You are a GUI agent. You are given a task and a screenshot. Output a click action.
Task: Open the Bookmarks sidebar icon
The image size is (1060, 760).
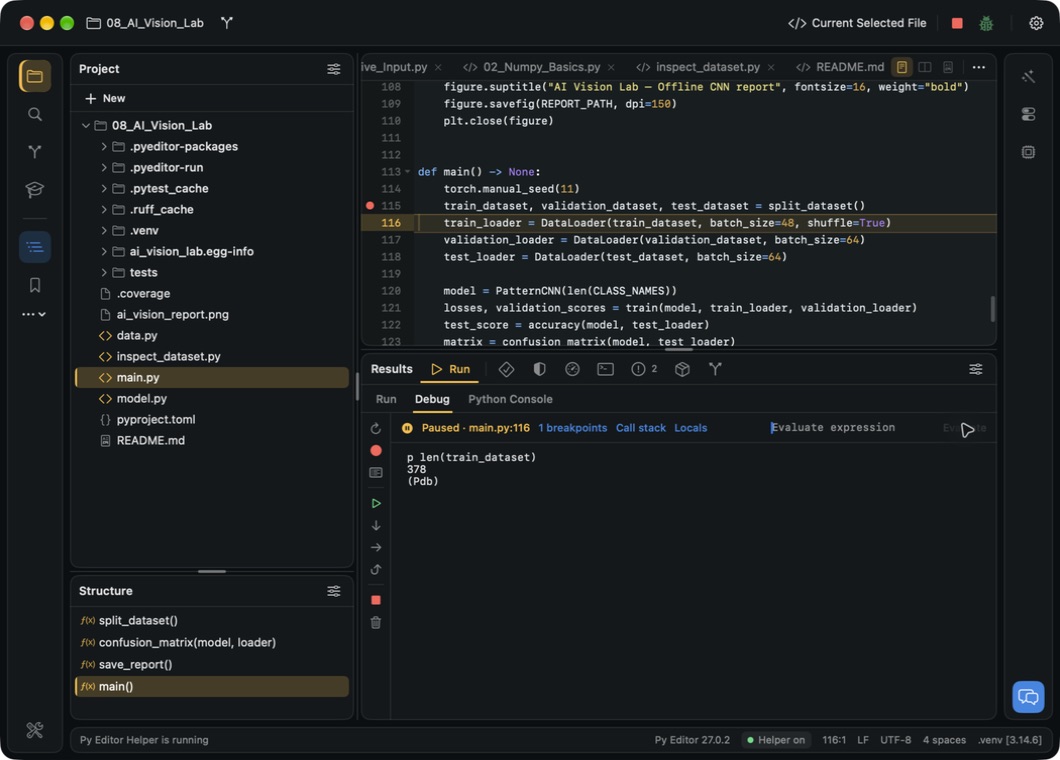[34, 285]
